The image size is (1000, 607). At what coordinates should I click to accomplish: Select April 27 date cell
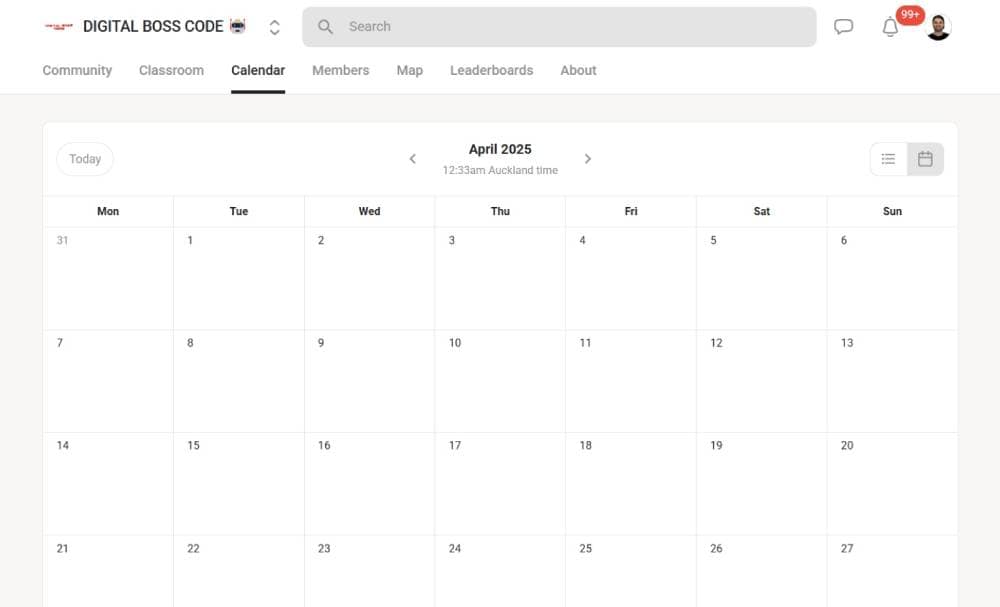point(892,571)
